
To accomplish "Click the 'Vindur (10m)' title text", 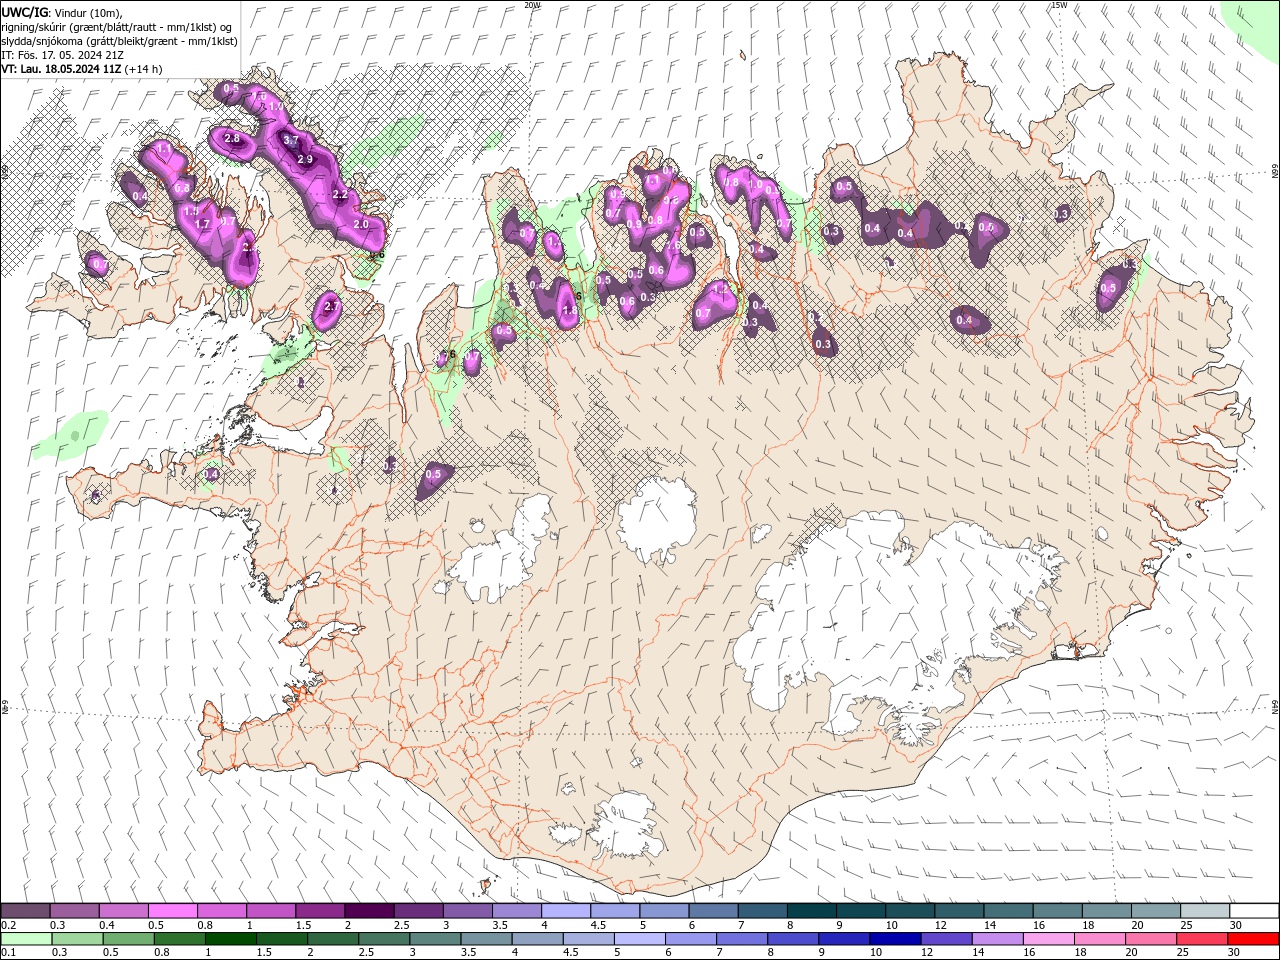I will click(87, 12).
